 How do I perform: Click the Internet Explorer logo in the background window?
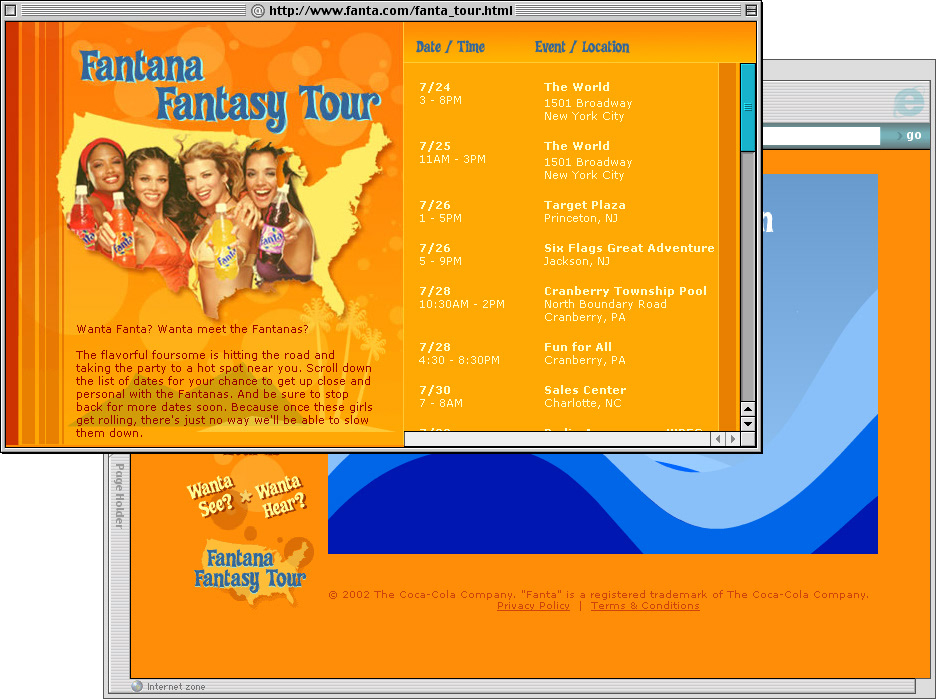pos(909,101)
